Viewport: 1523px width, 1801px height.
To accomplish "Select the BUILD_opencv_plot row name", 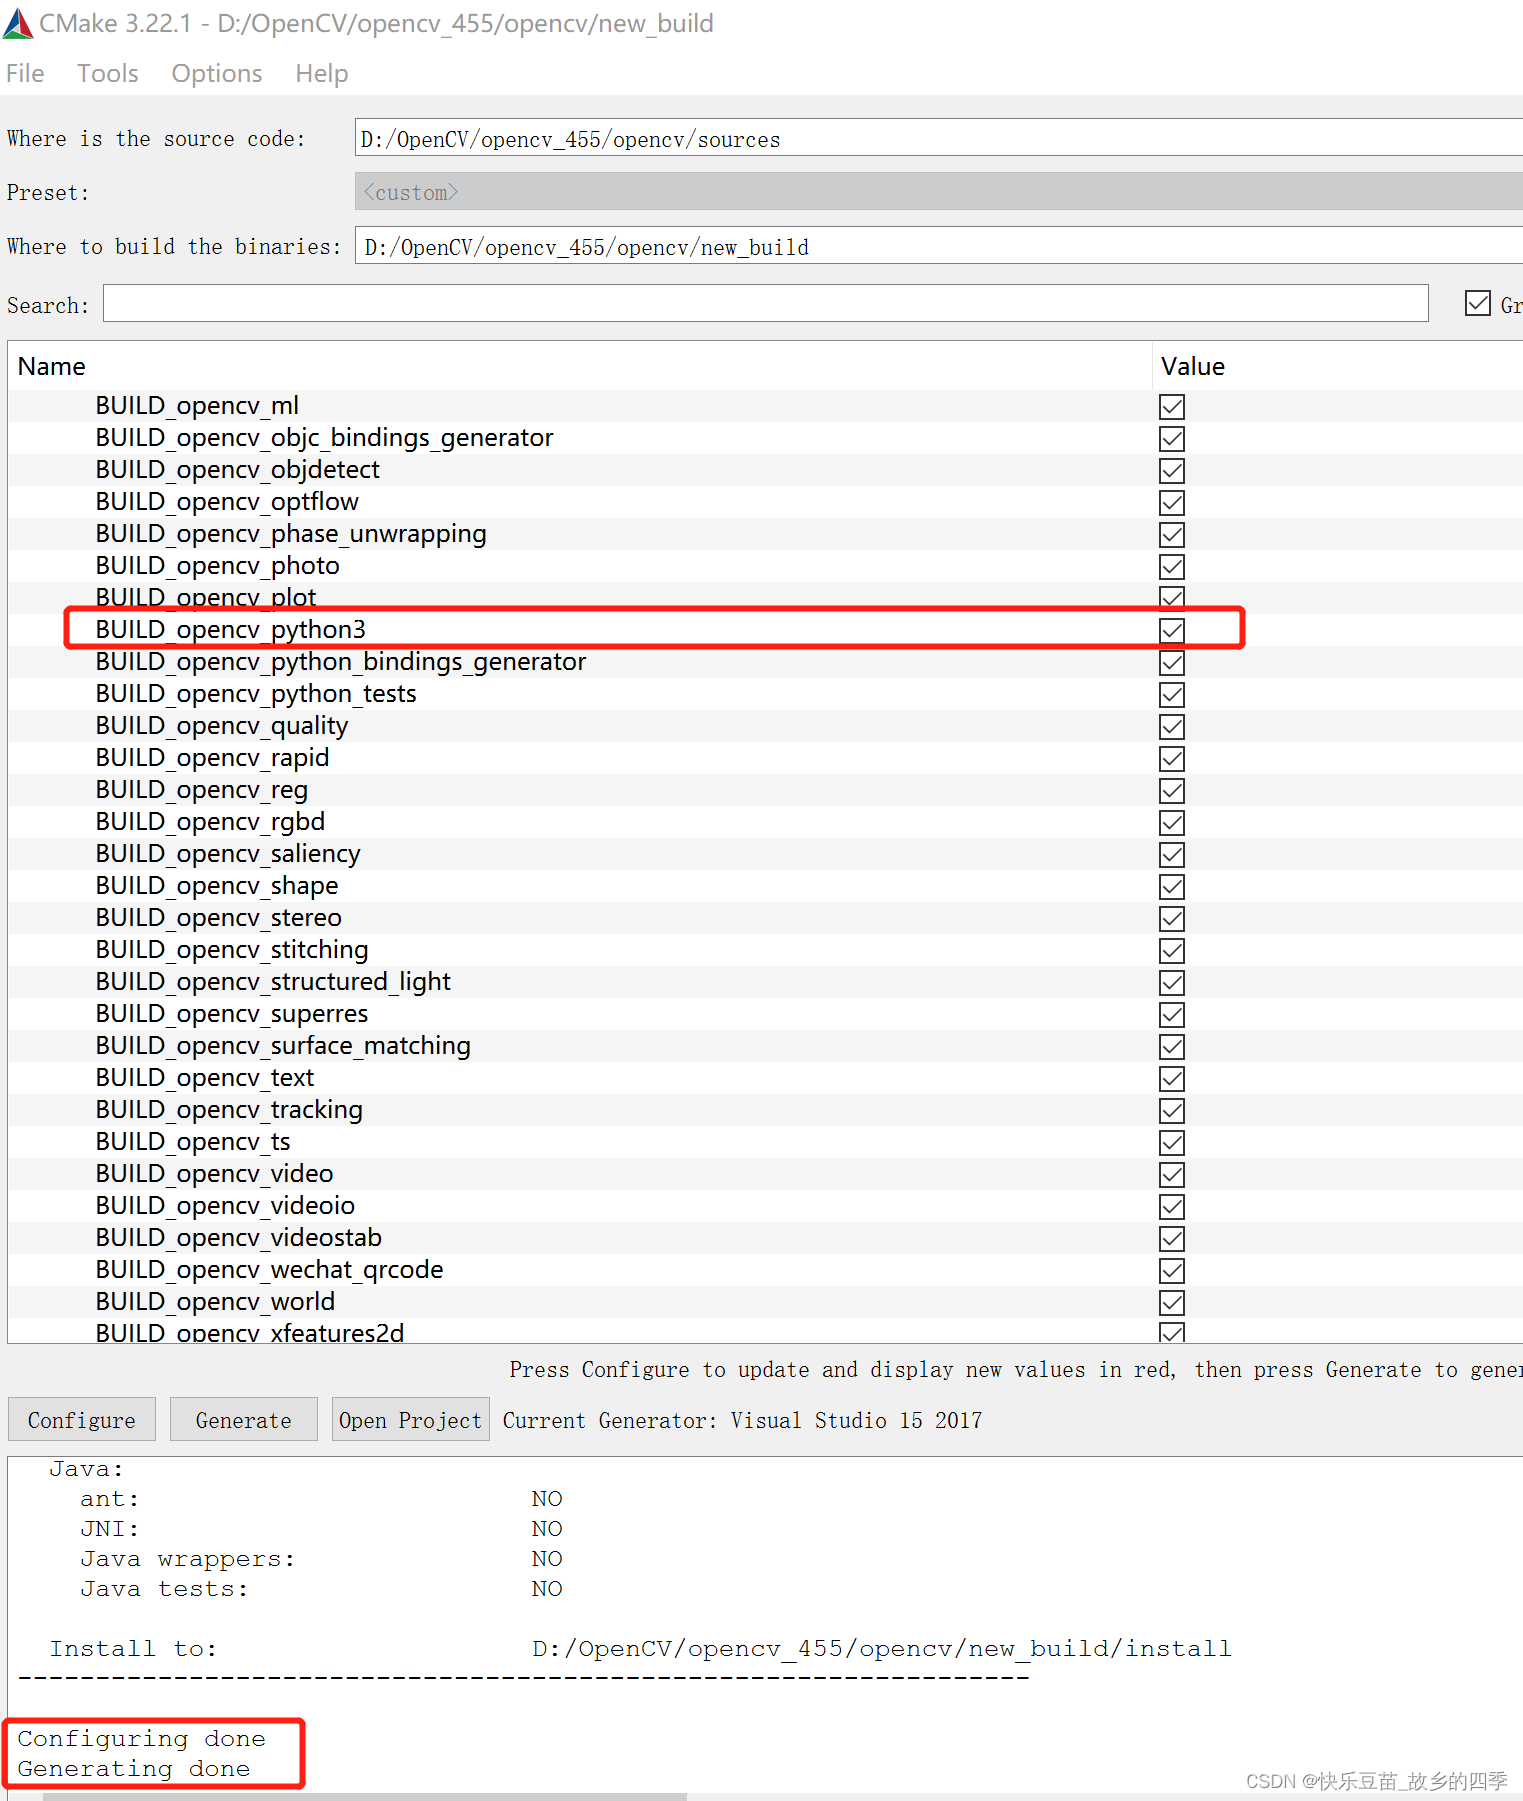I will point(206,597).
